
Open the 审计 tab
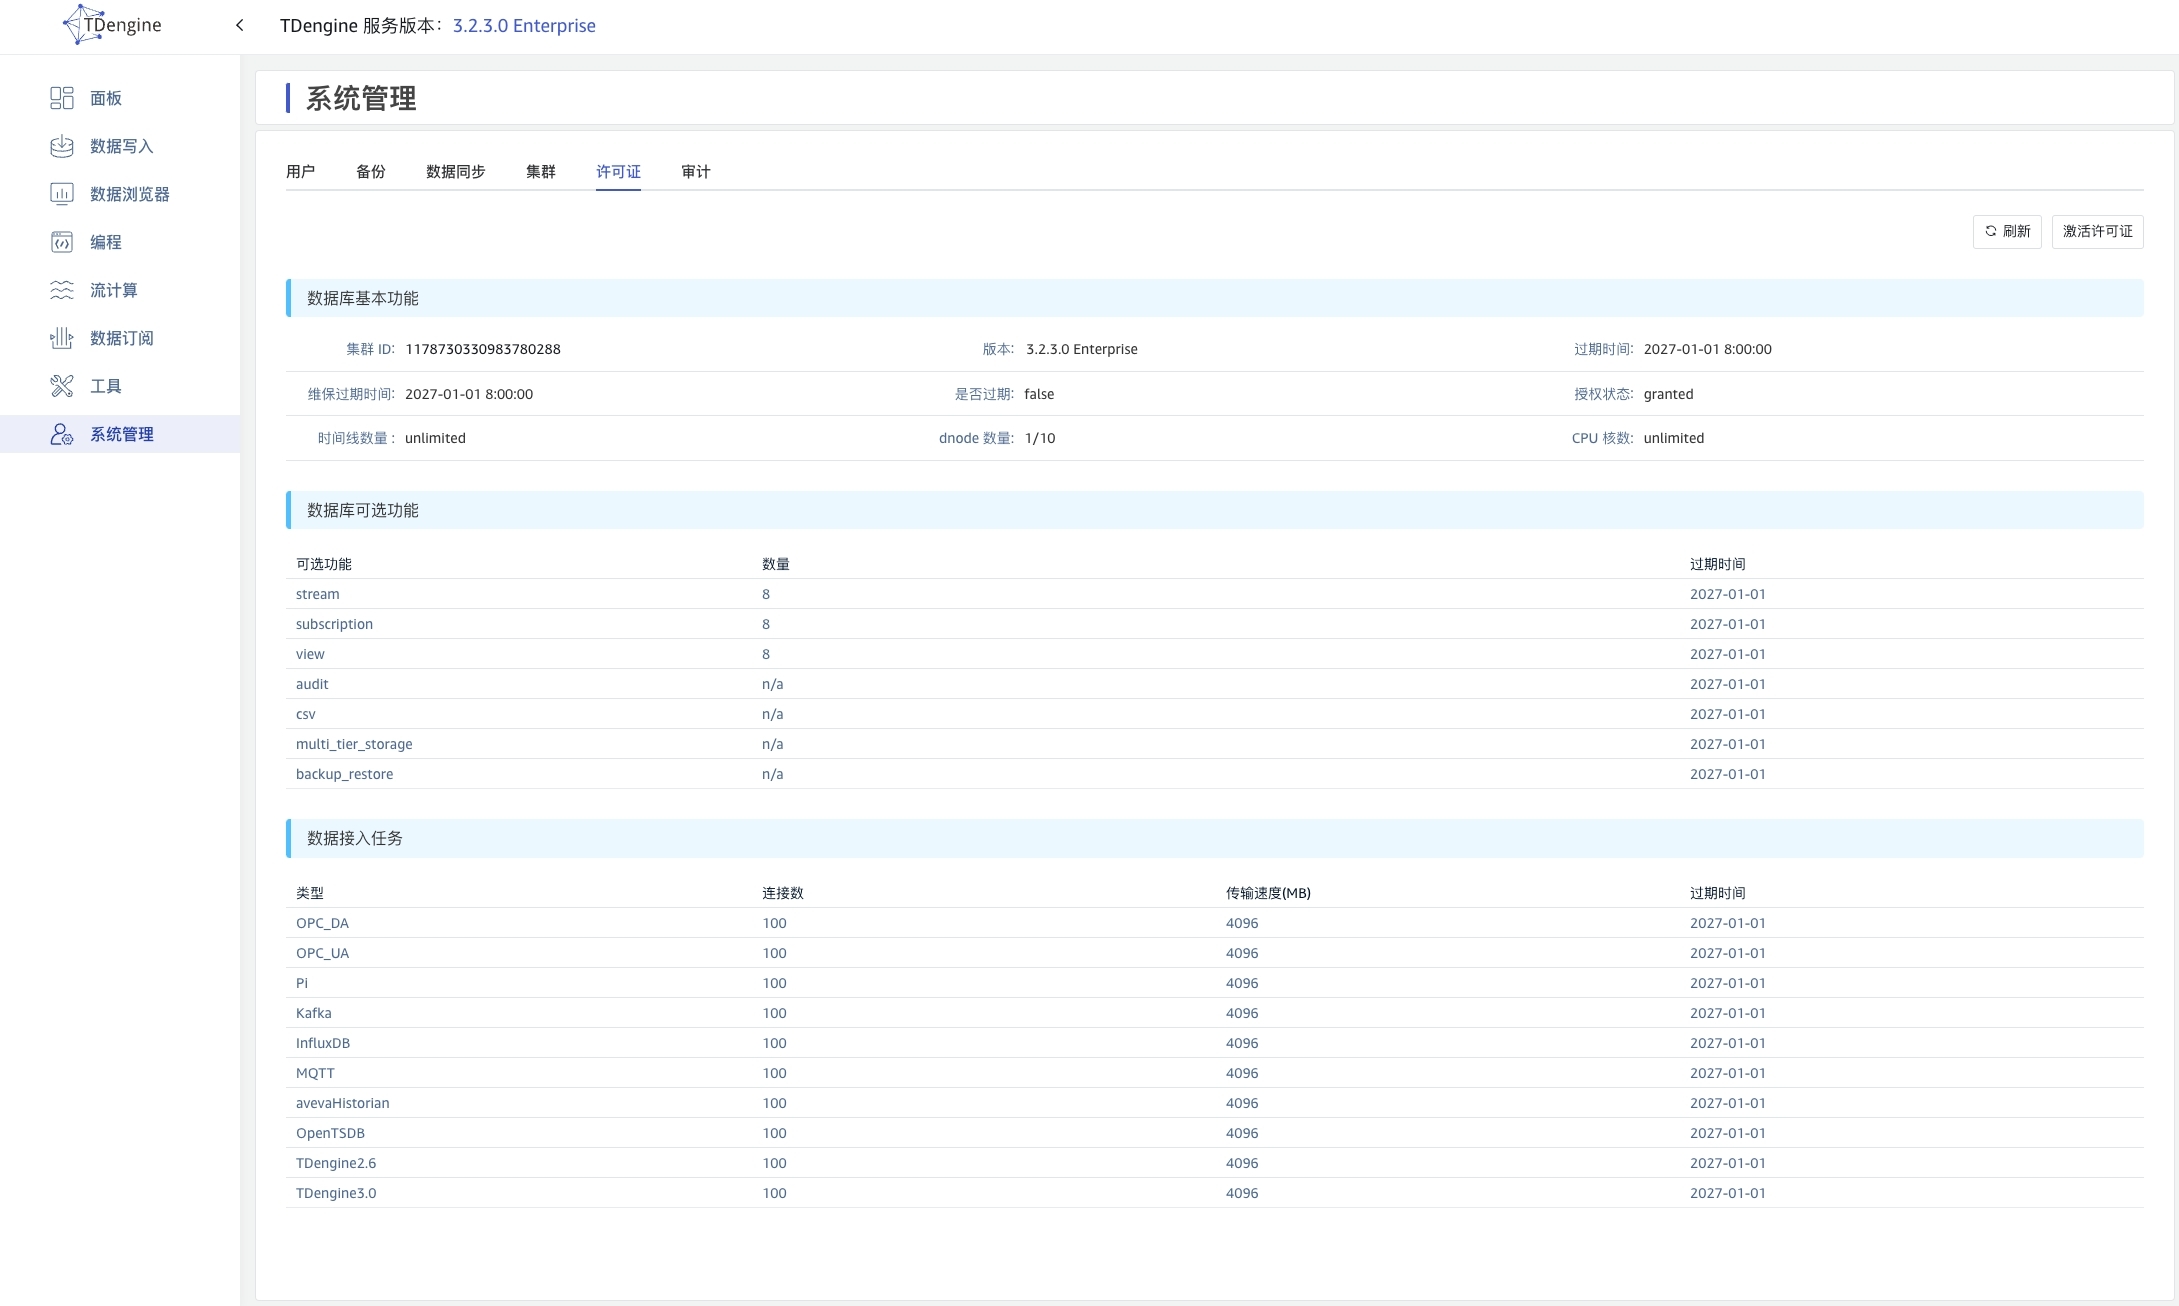[x=695, y=172]
